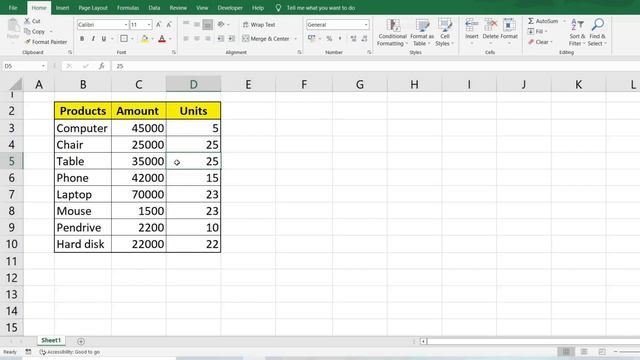
Task: Switch to the Insert tab
Action: (62, 8)
